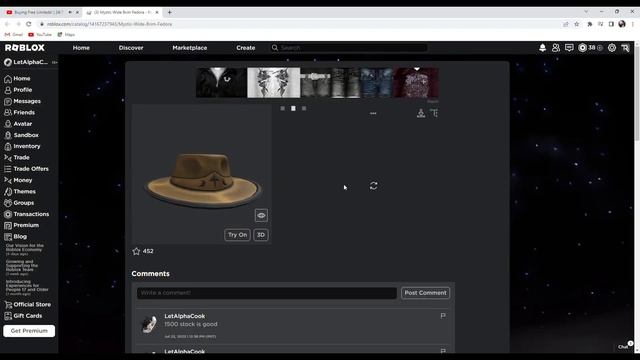Screen dimensions: 640x360
Task: Open the Gift Cards link
Action: point(23,316)
